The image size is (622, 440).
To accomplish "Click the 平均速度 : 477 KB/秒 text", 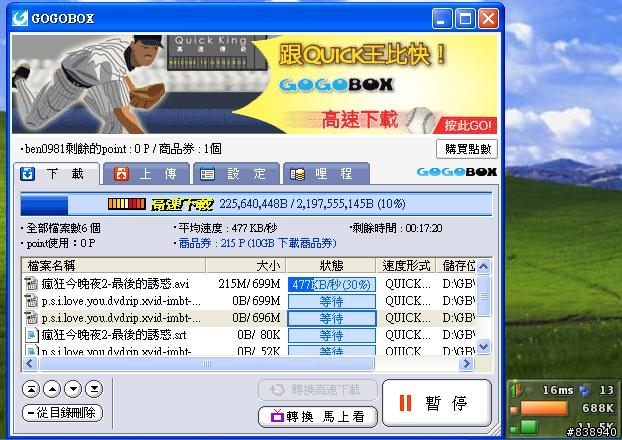I will point(227,228).
